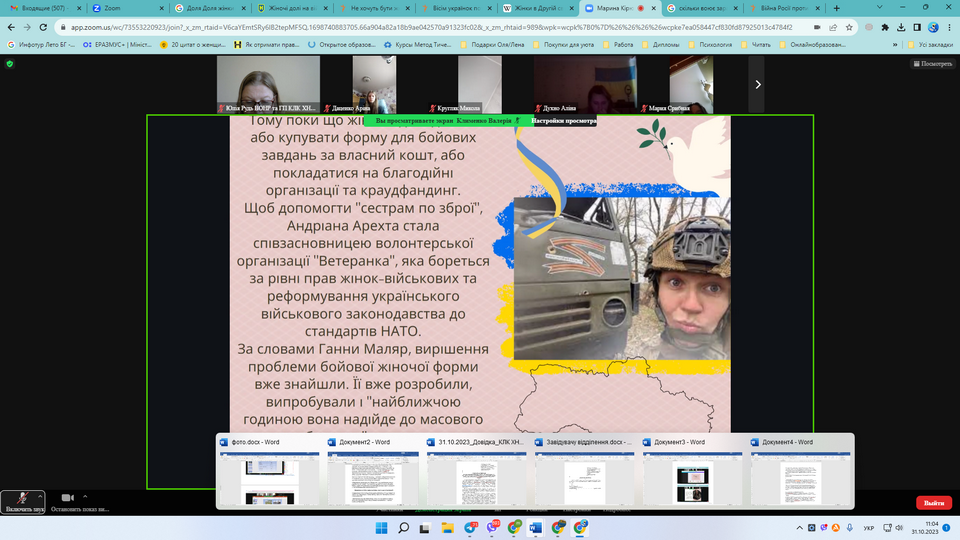Open the Настройки просмотра view options
The height and width of the screenshot is (540, 960).
click(563, 120)
